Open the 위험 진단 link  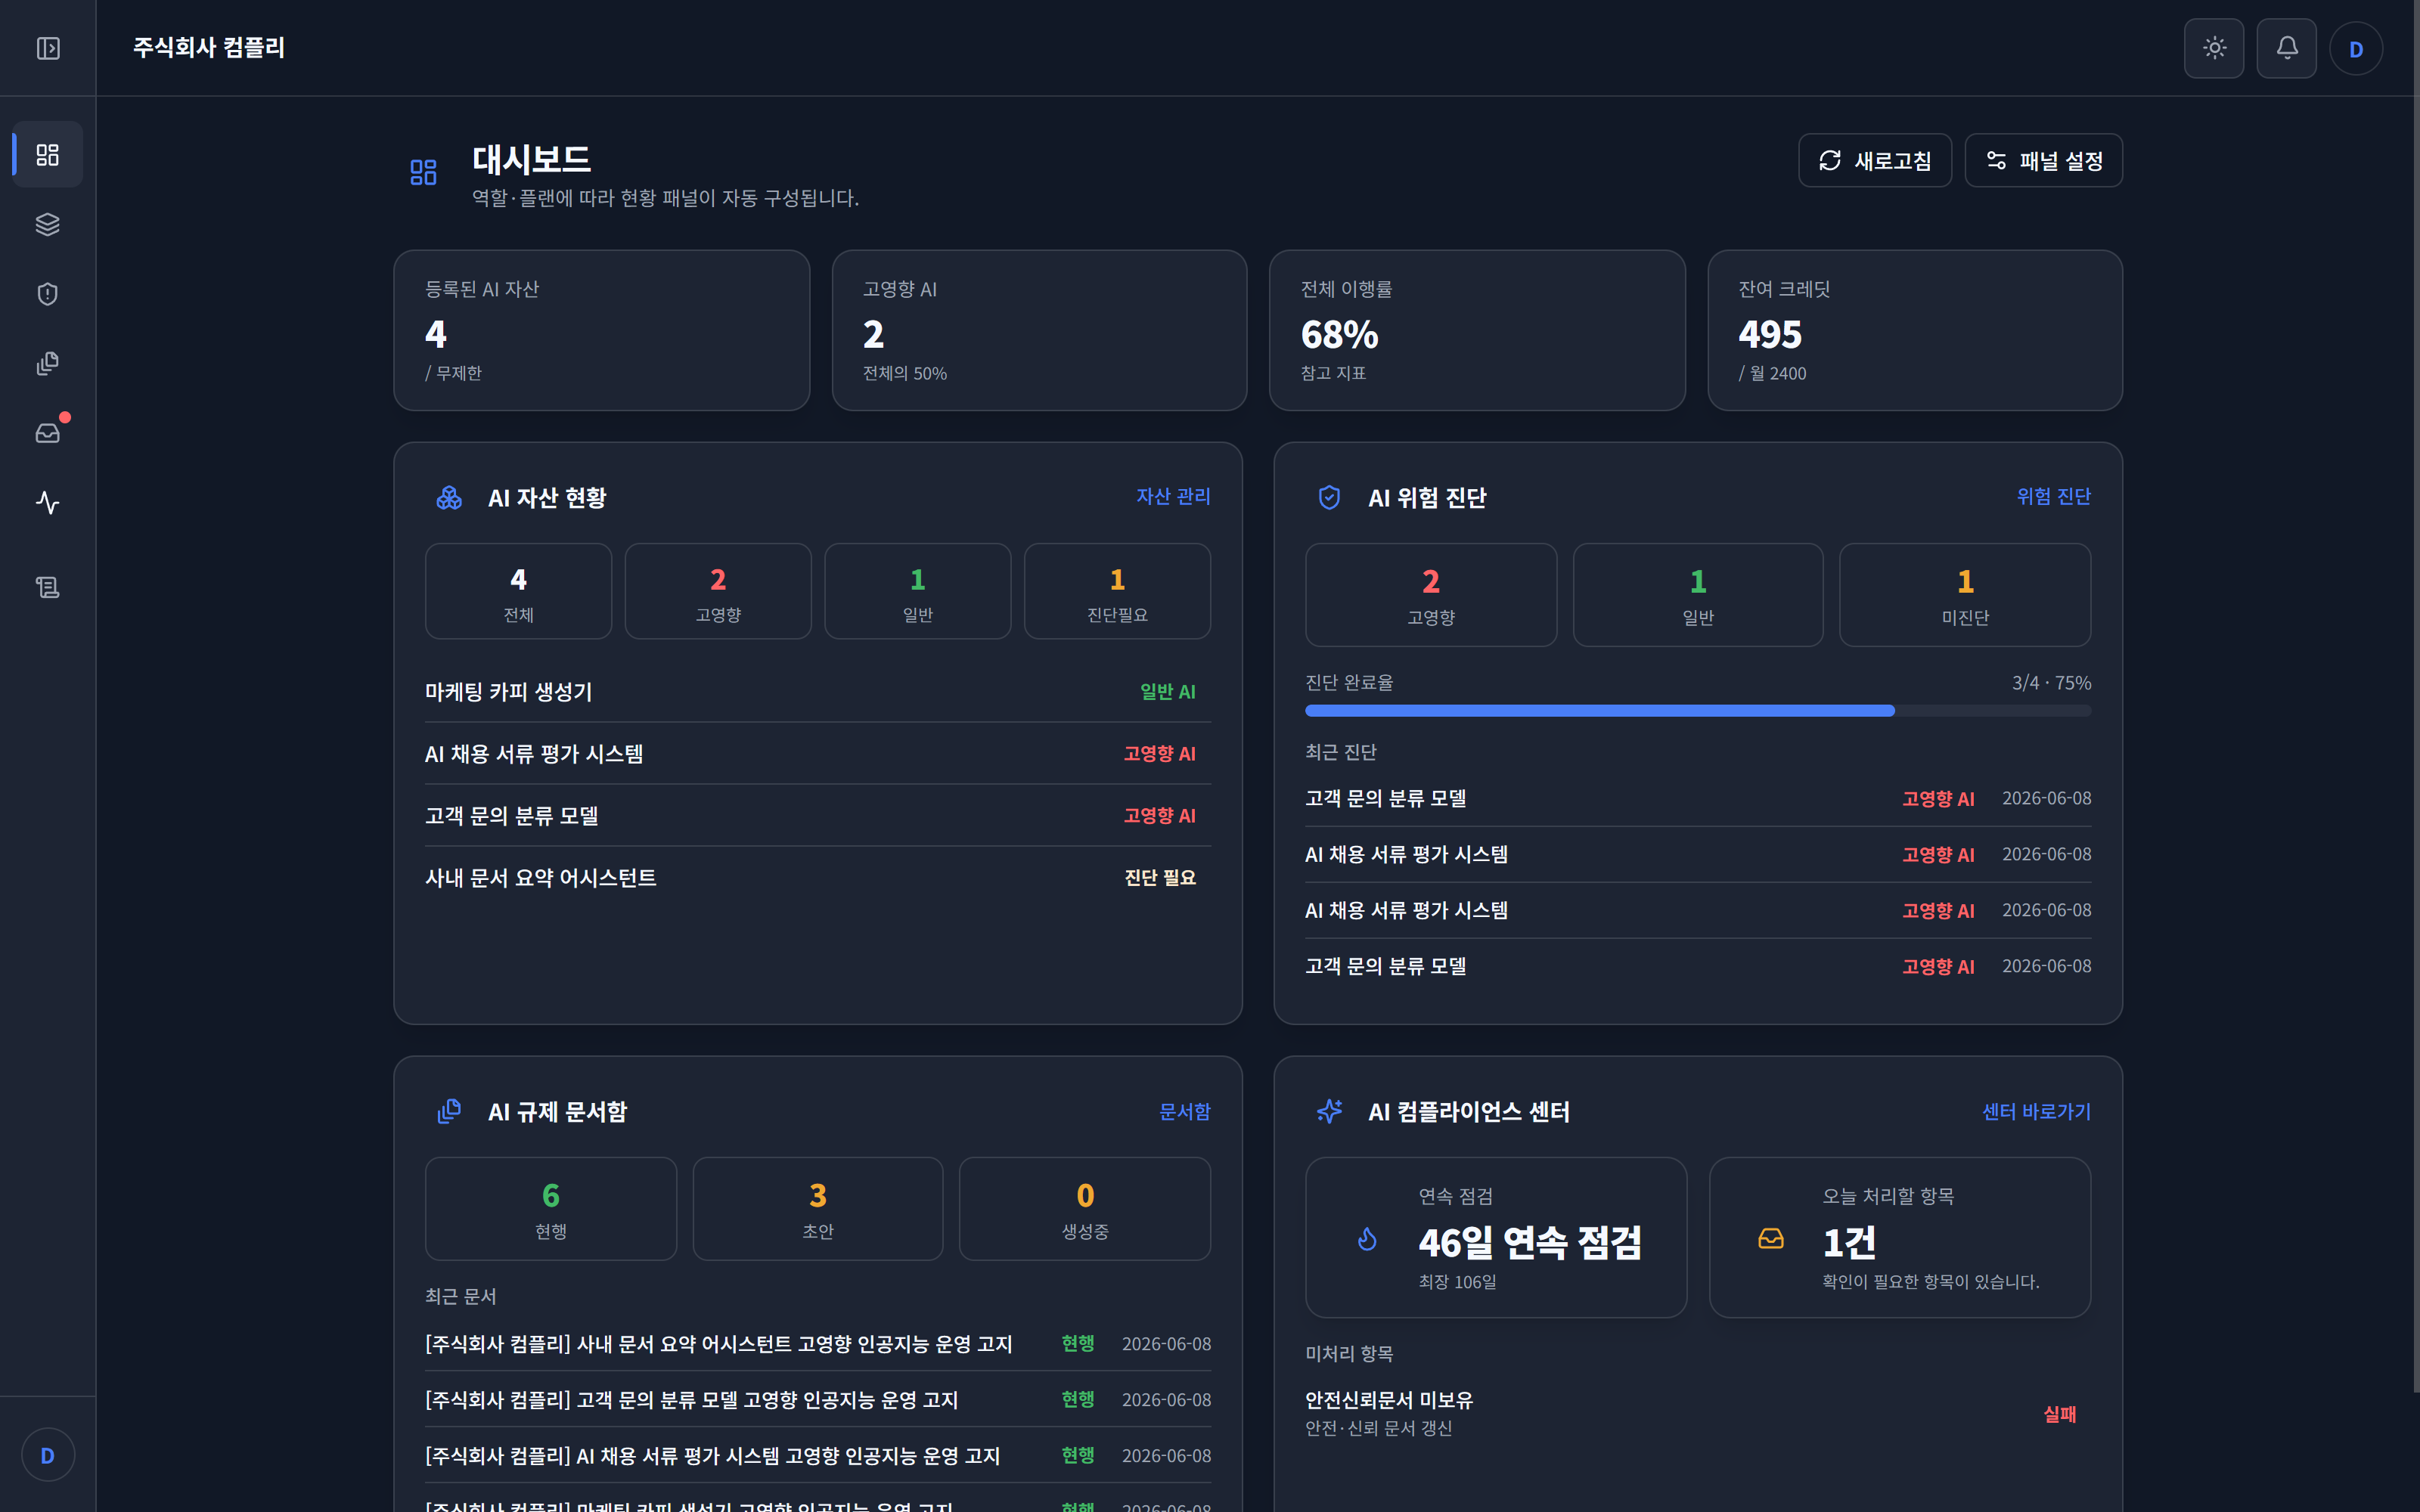tap(2053, 496)
